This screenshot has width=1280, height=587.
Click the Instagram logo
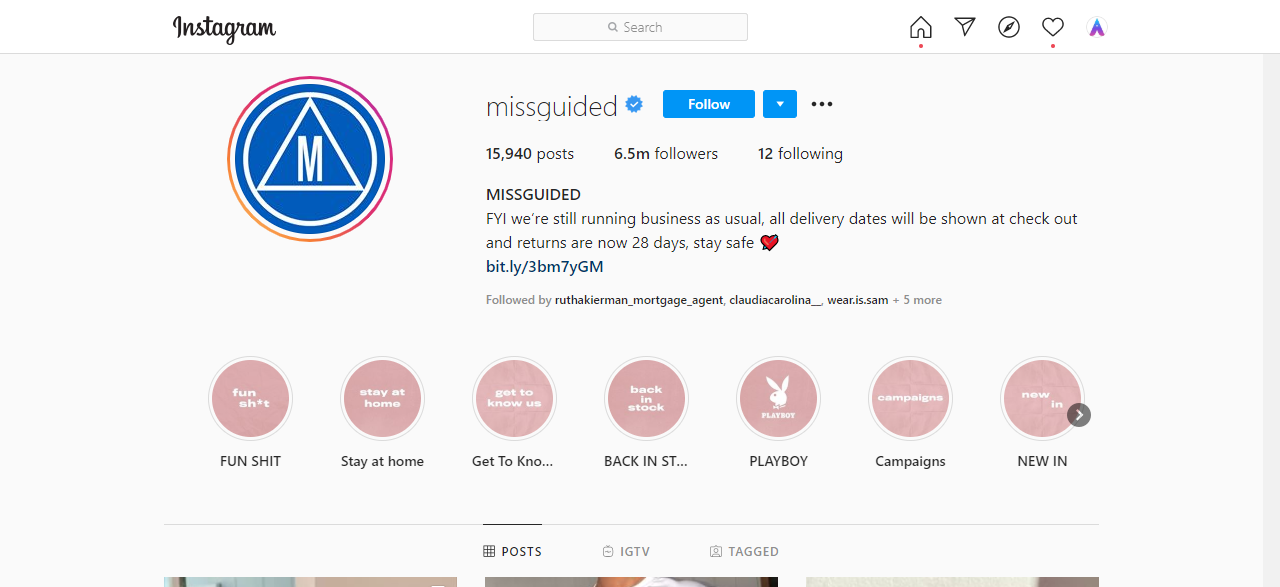[224, 28]
